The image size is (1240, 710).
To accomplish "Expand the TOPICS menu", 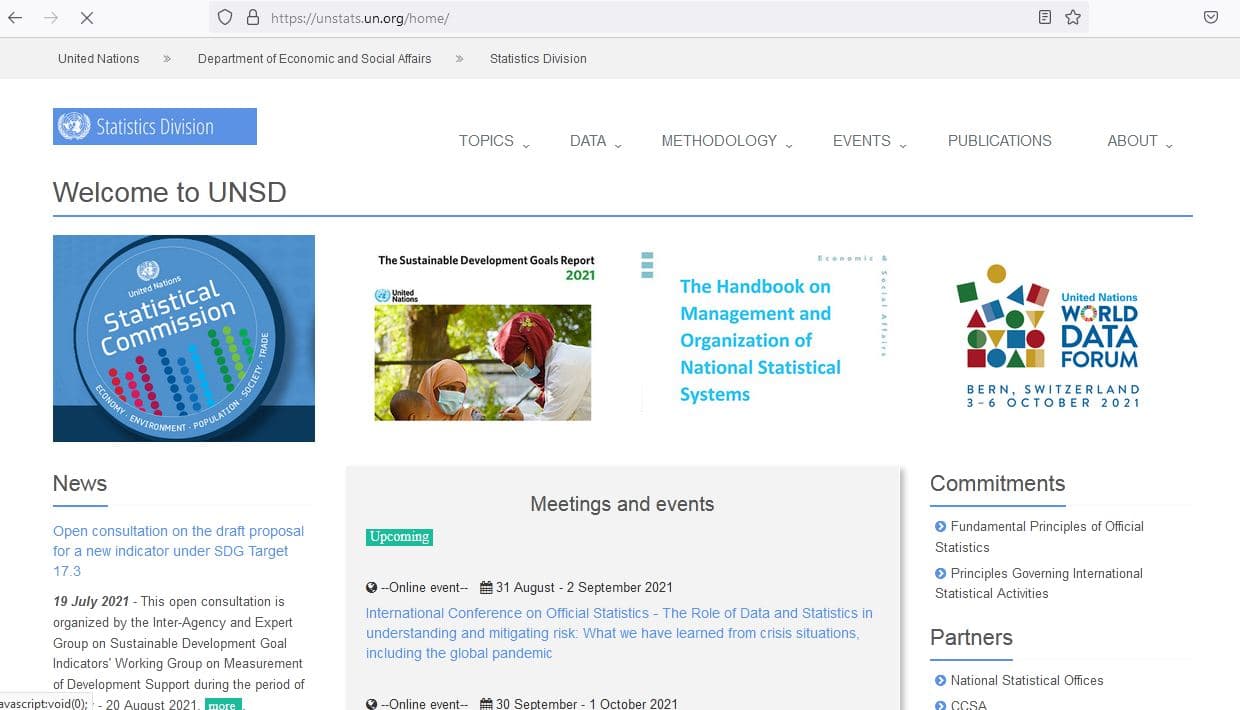I will (x=494, y=141).
